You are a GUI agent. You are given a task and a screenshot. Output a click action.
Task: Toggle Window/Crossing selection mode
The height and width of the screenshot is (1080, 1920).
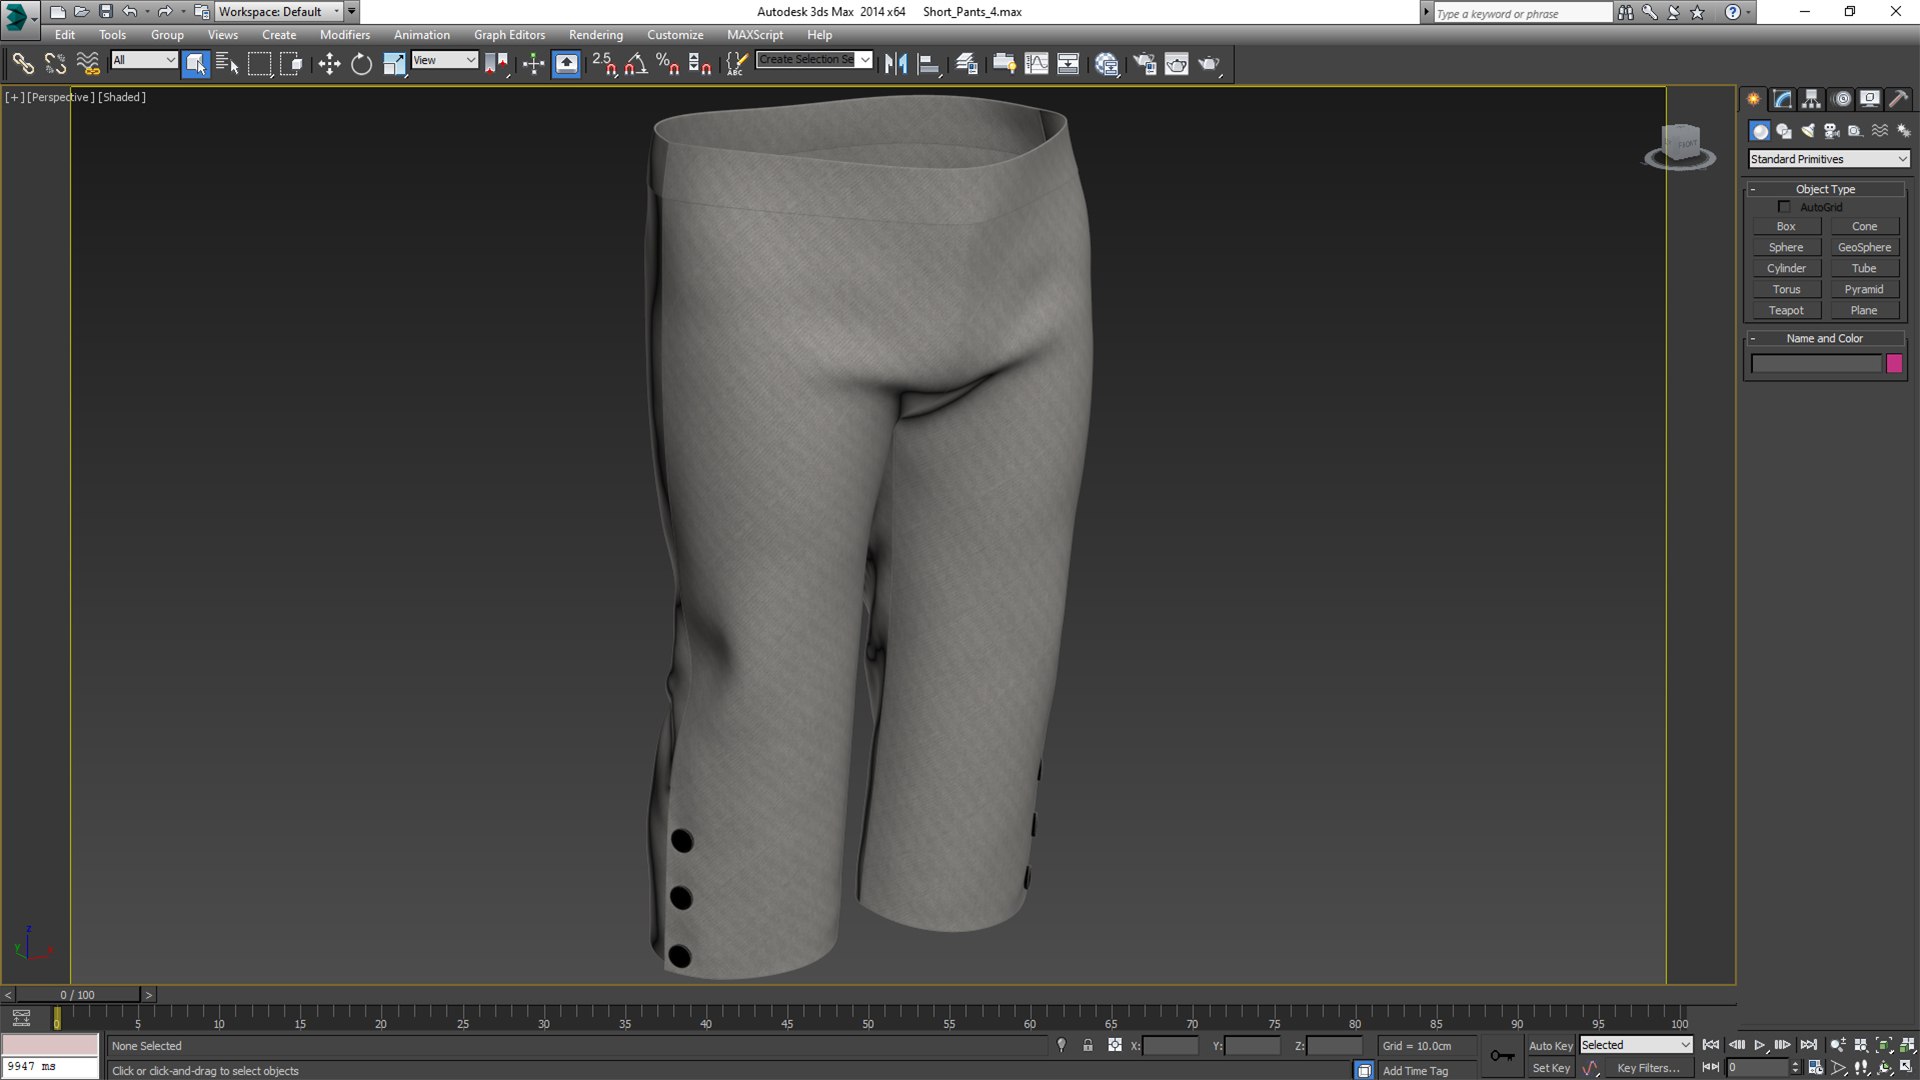point(291,64)
